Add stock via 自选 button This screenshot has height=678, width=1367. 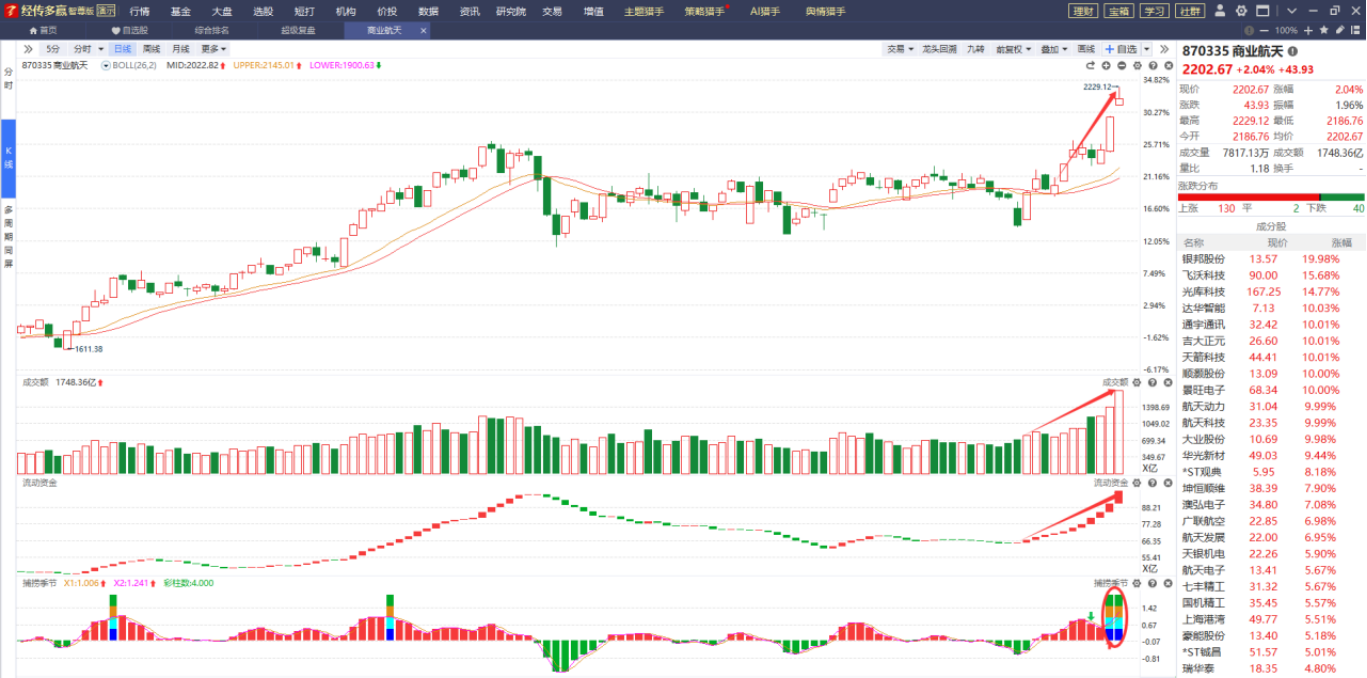[x=1121, y=49]
